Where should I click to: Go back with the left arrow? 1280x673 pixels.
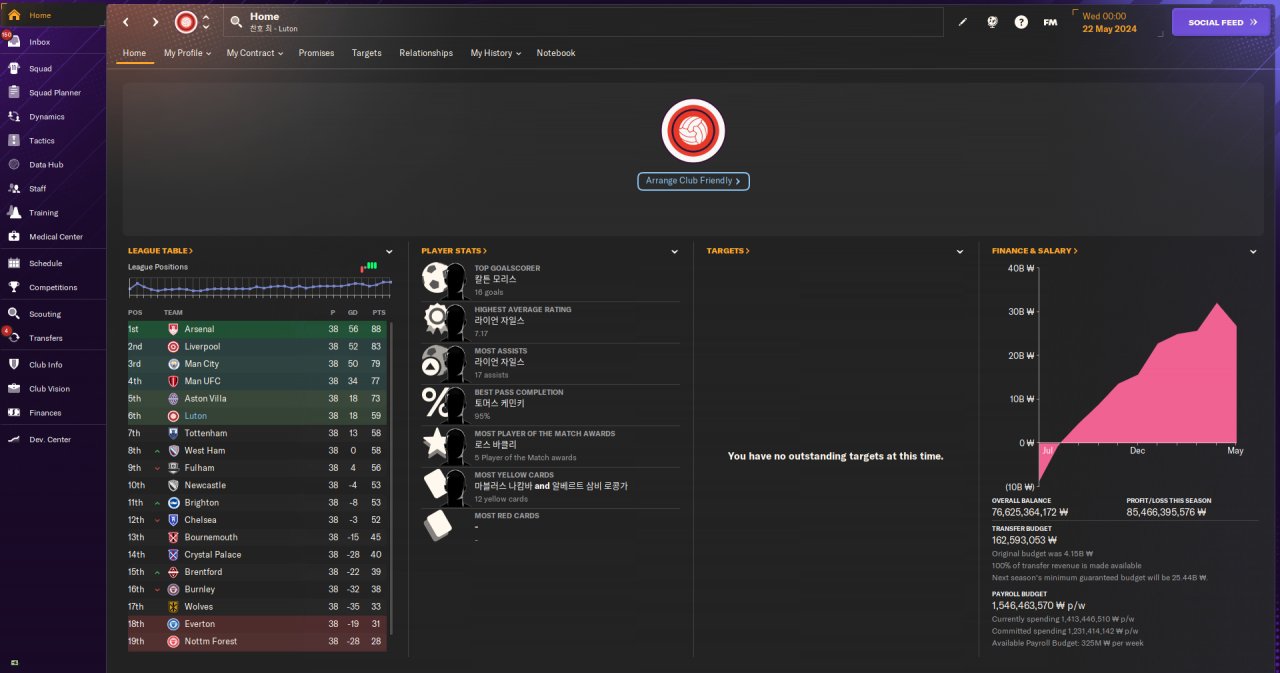pyautogui.click(x=125, y=22)
